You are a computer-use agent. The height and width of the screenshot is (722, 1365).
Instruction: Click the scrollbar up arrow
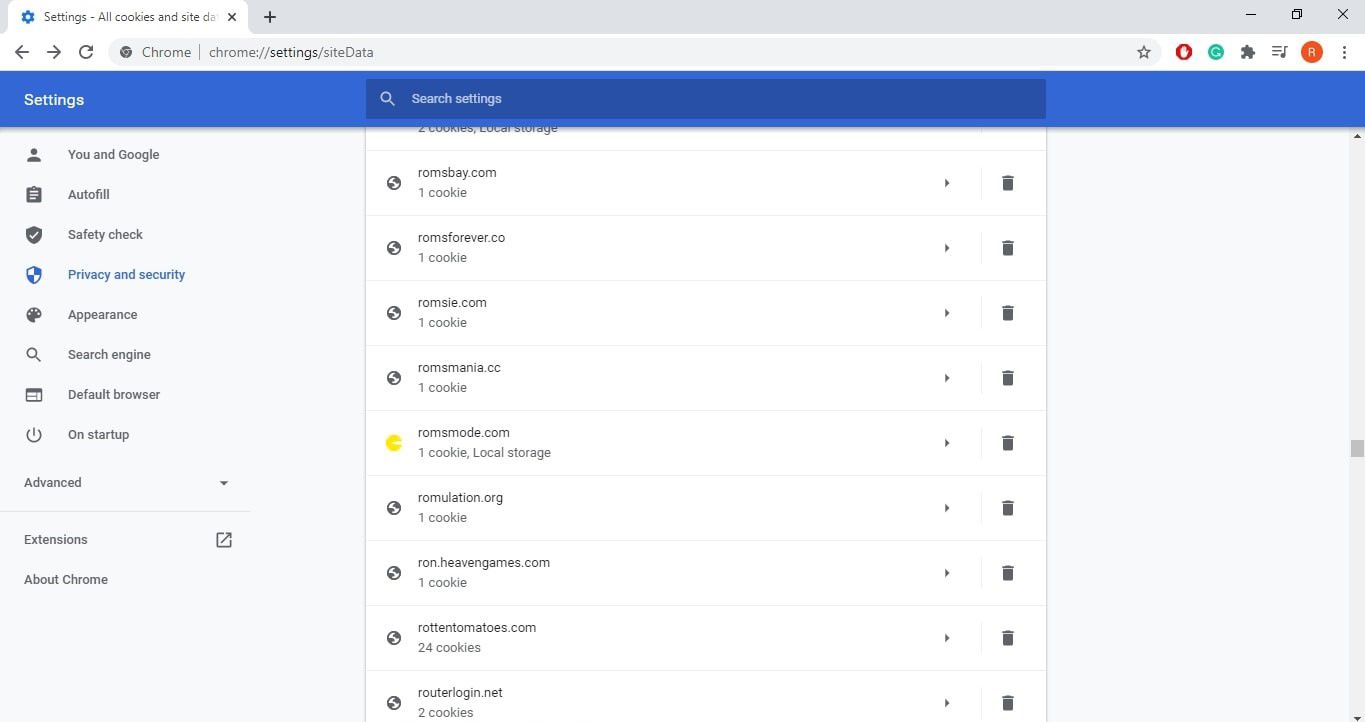click(1357, 135)
